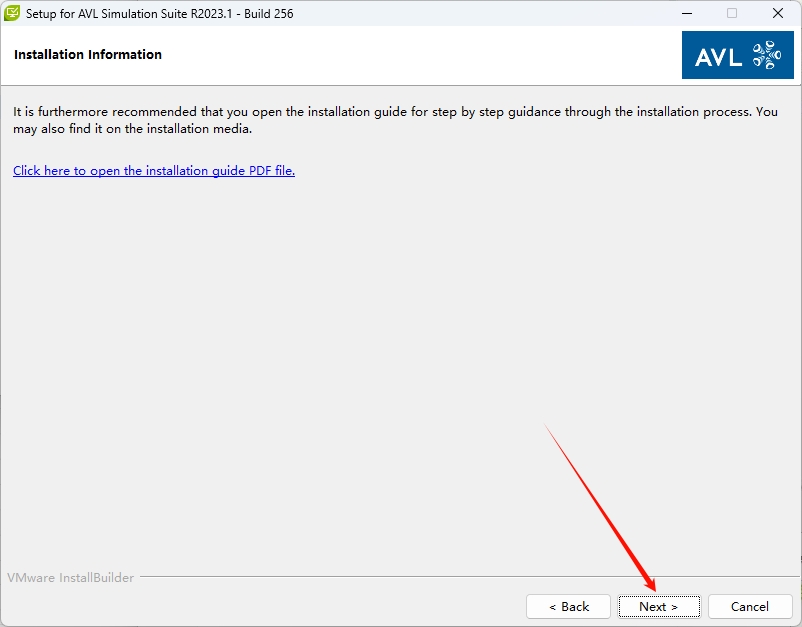Viewport: 802px width, 627px height.
Task: Minimize the setup window
Action: point(686,14)
